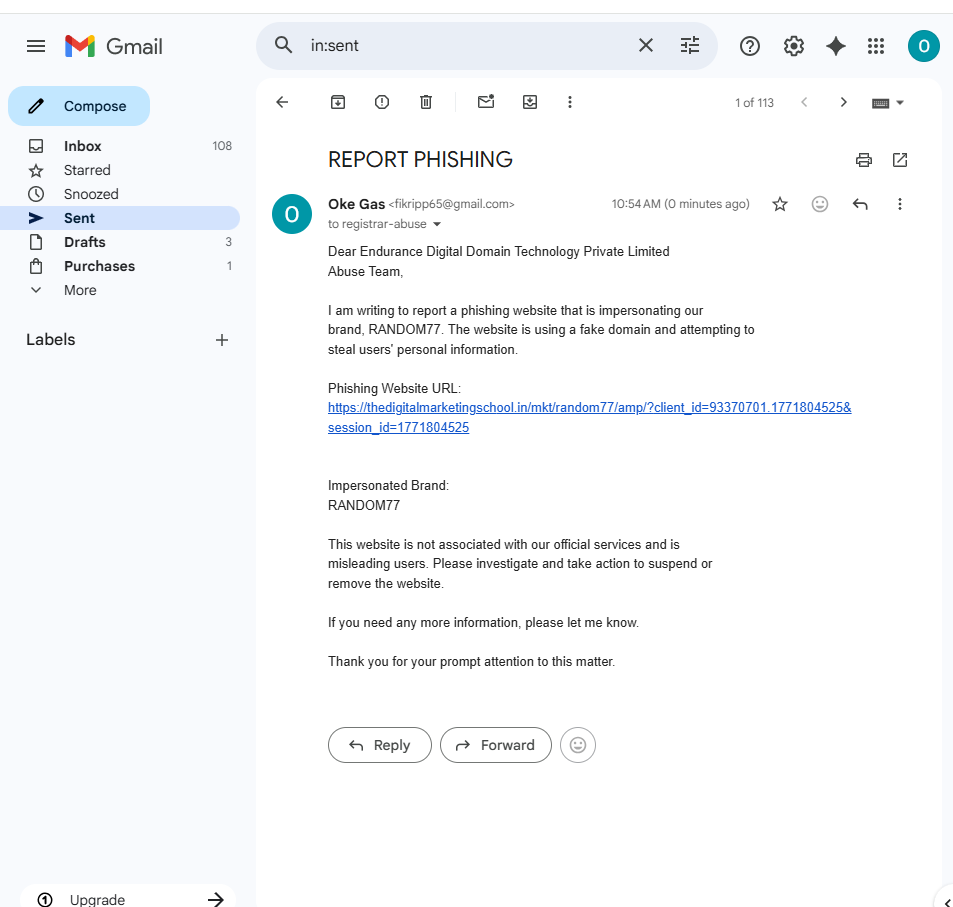Go back to the Sent list
The height and width of the screenshot is (907, 953).
pyautogui.click(x=282, y=102)
